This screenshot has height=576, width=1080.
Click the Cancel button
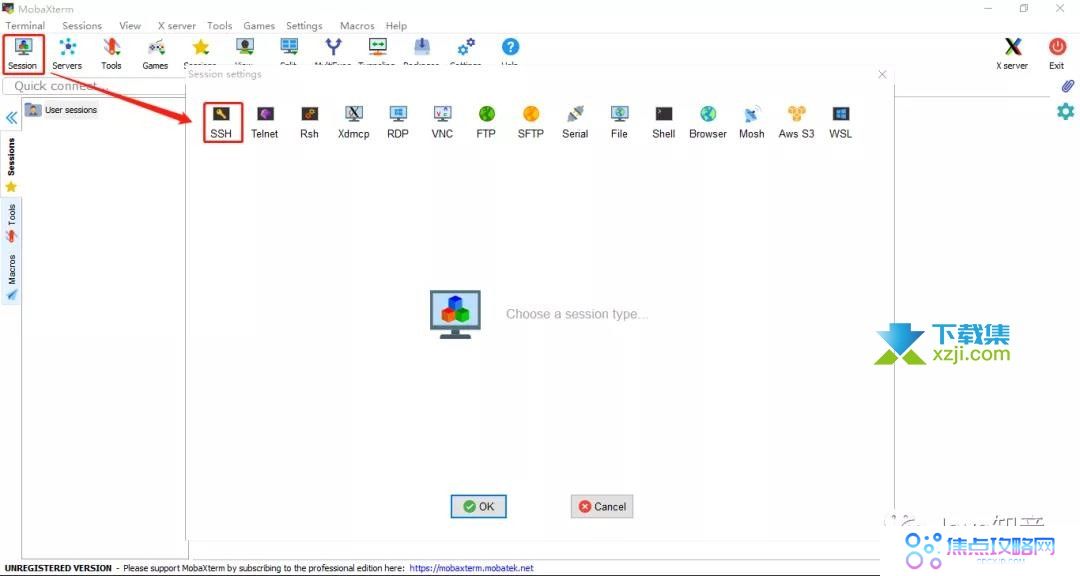[x=602, y=506]
